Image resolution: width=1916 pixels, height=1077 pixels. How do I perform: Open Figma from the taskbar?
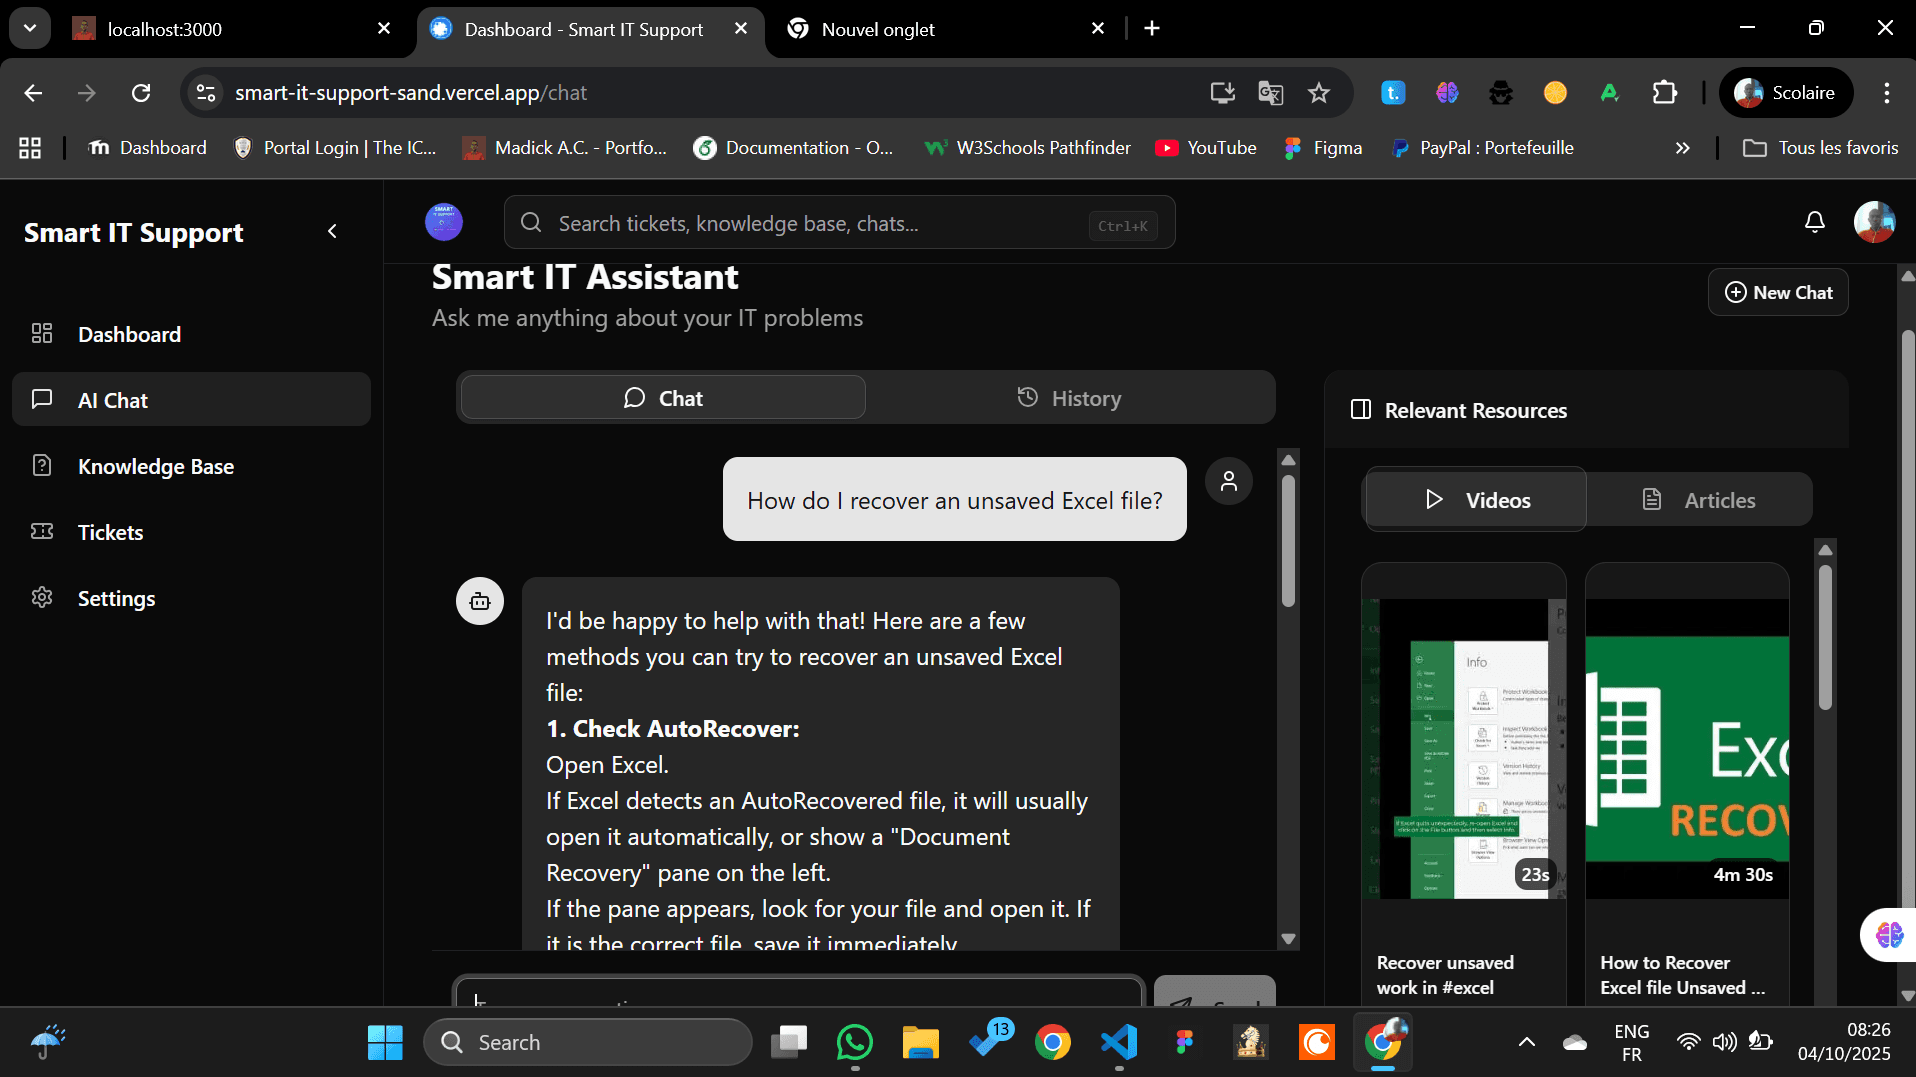point(1185,1042)
